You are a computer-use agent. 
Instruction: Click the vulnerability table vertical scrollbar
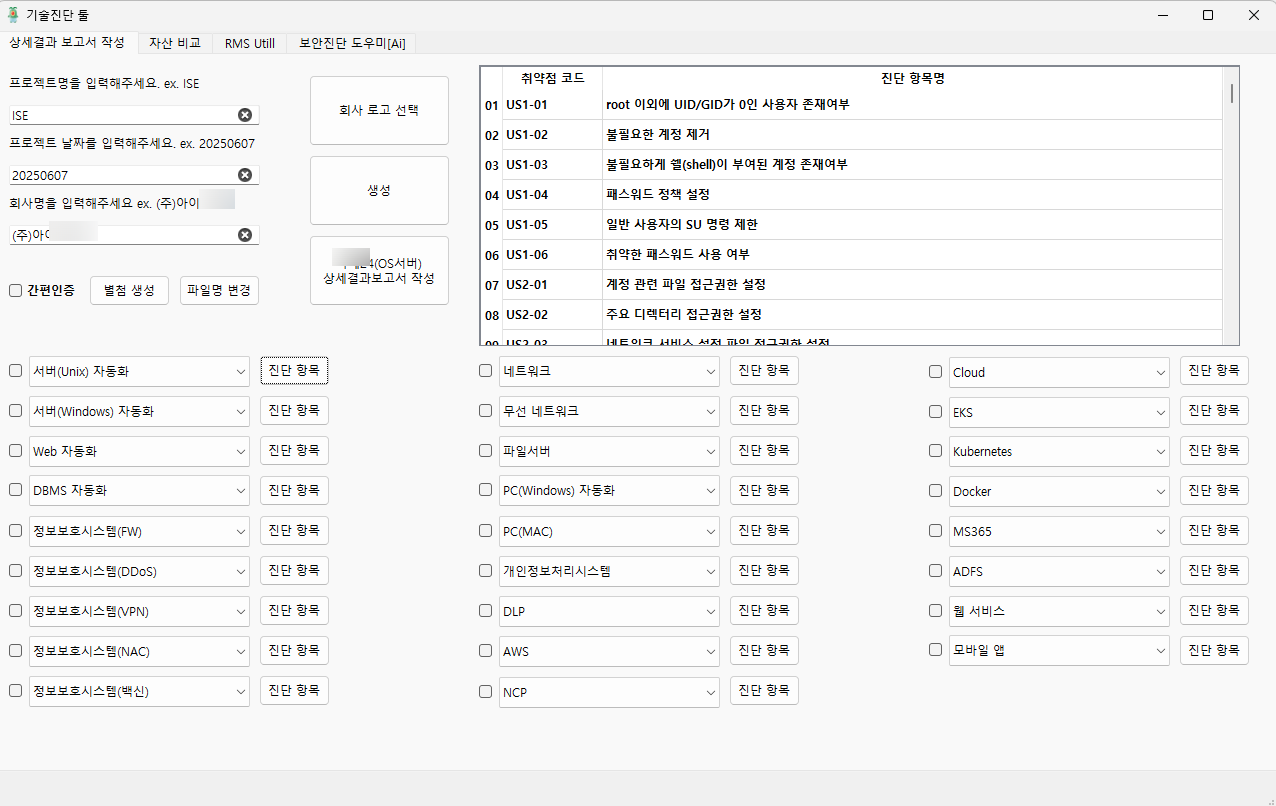(x=1231, y=200)
